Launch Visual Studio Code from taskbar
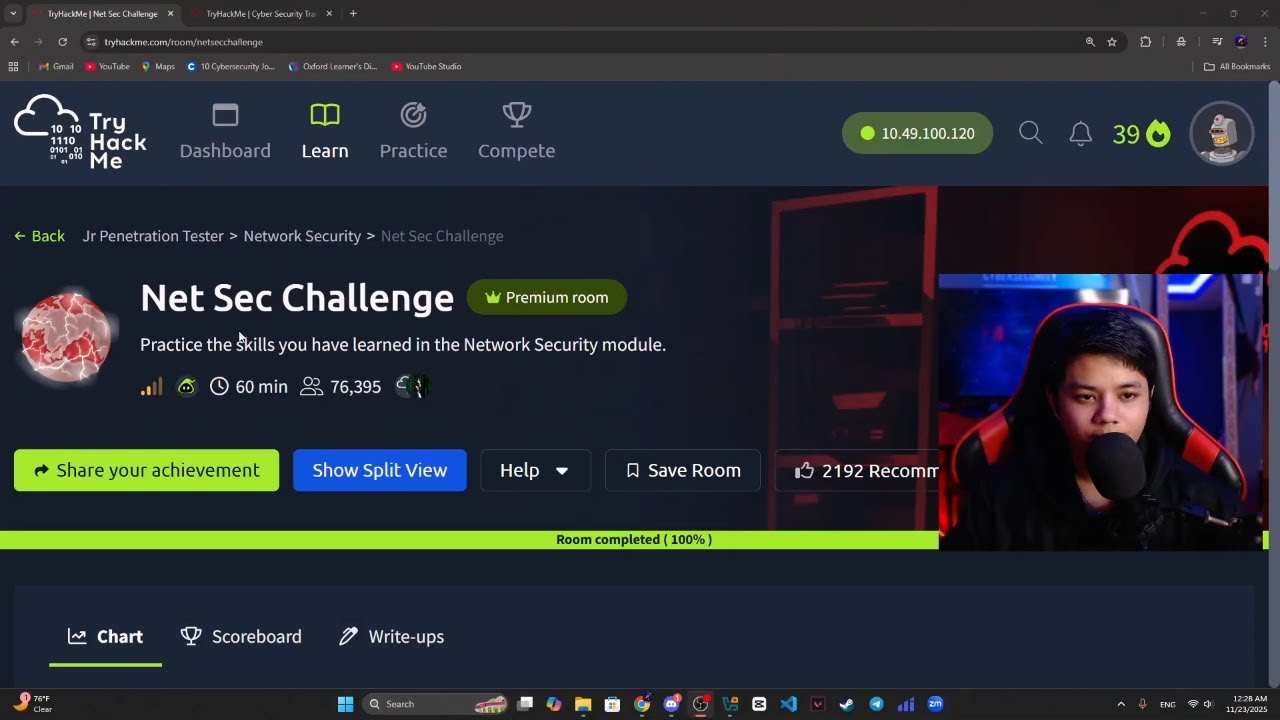The height and width of the screenshot is (720, 1280). [x=788, y=704]
